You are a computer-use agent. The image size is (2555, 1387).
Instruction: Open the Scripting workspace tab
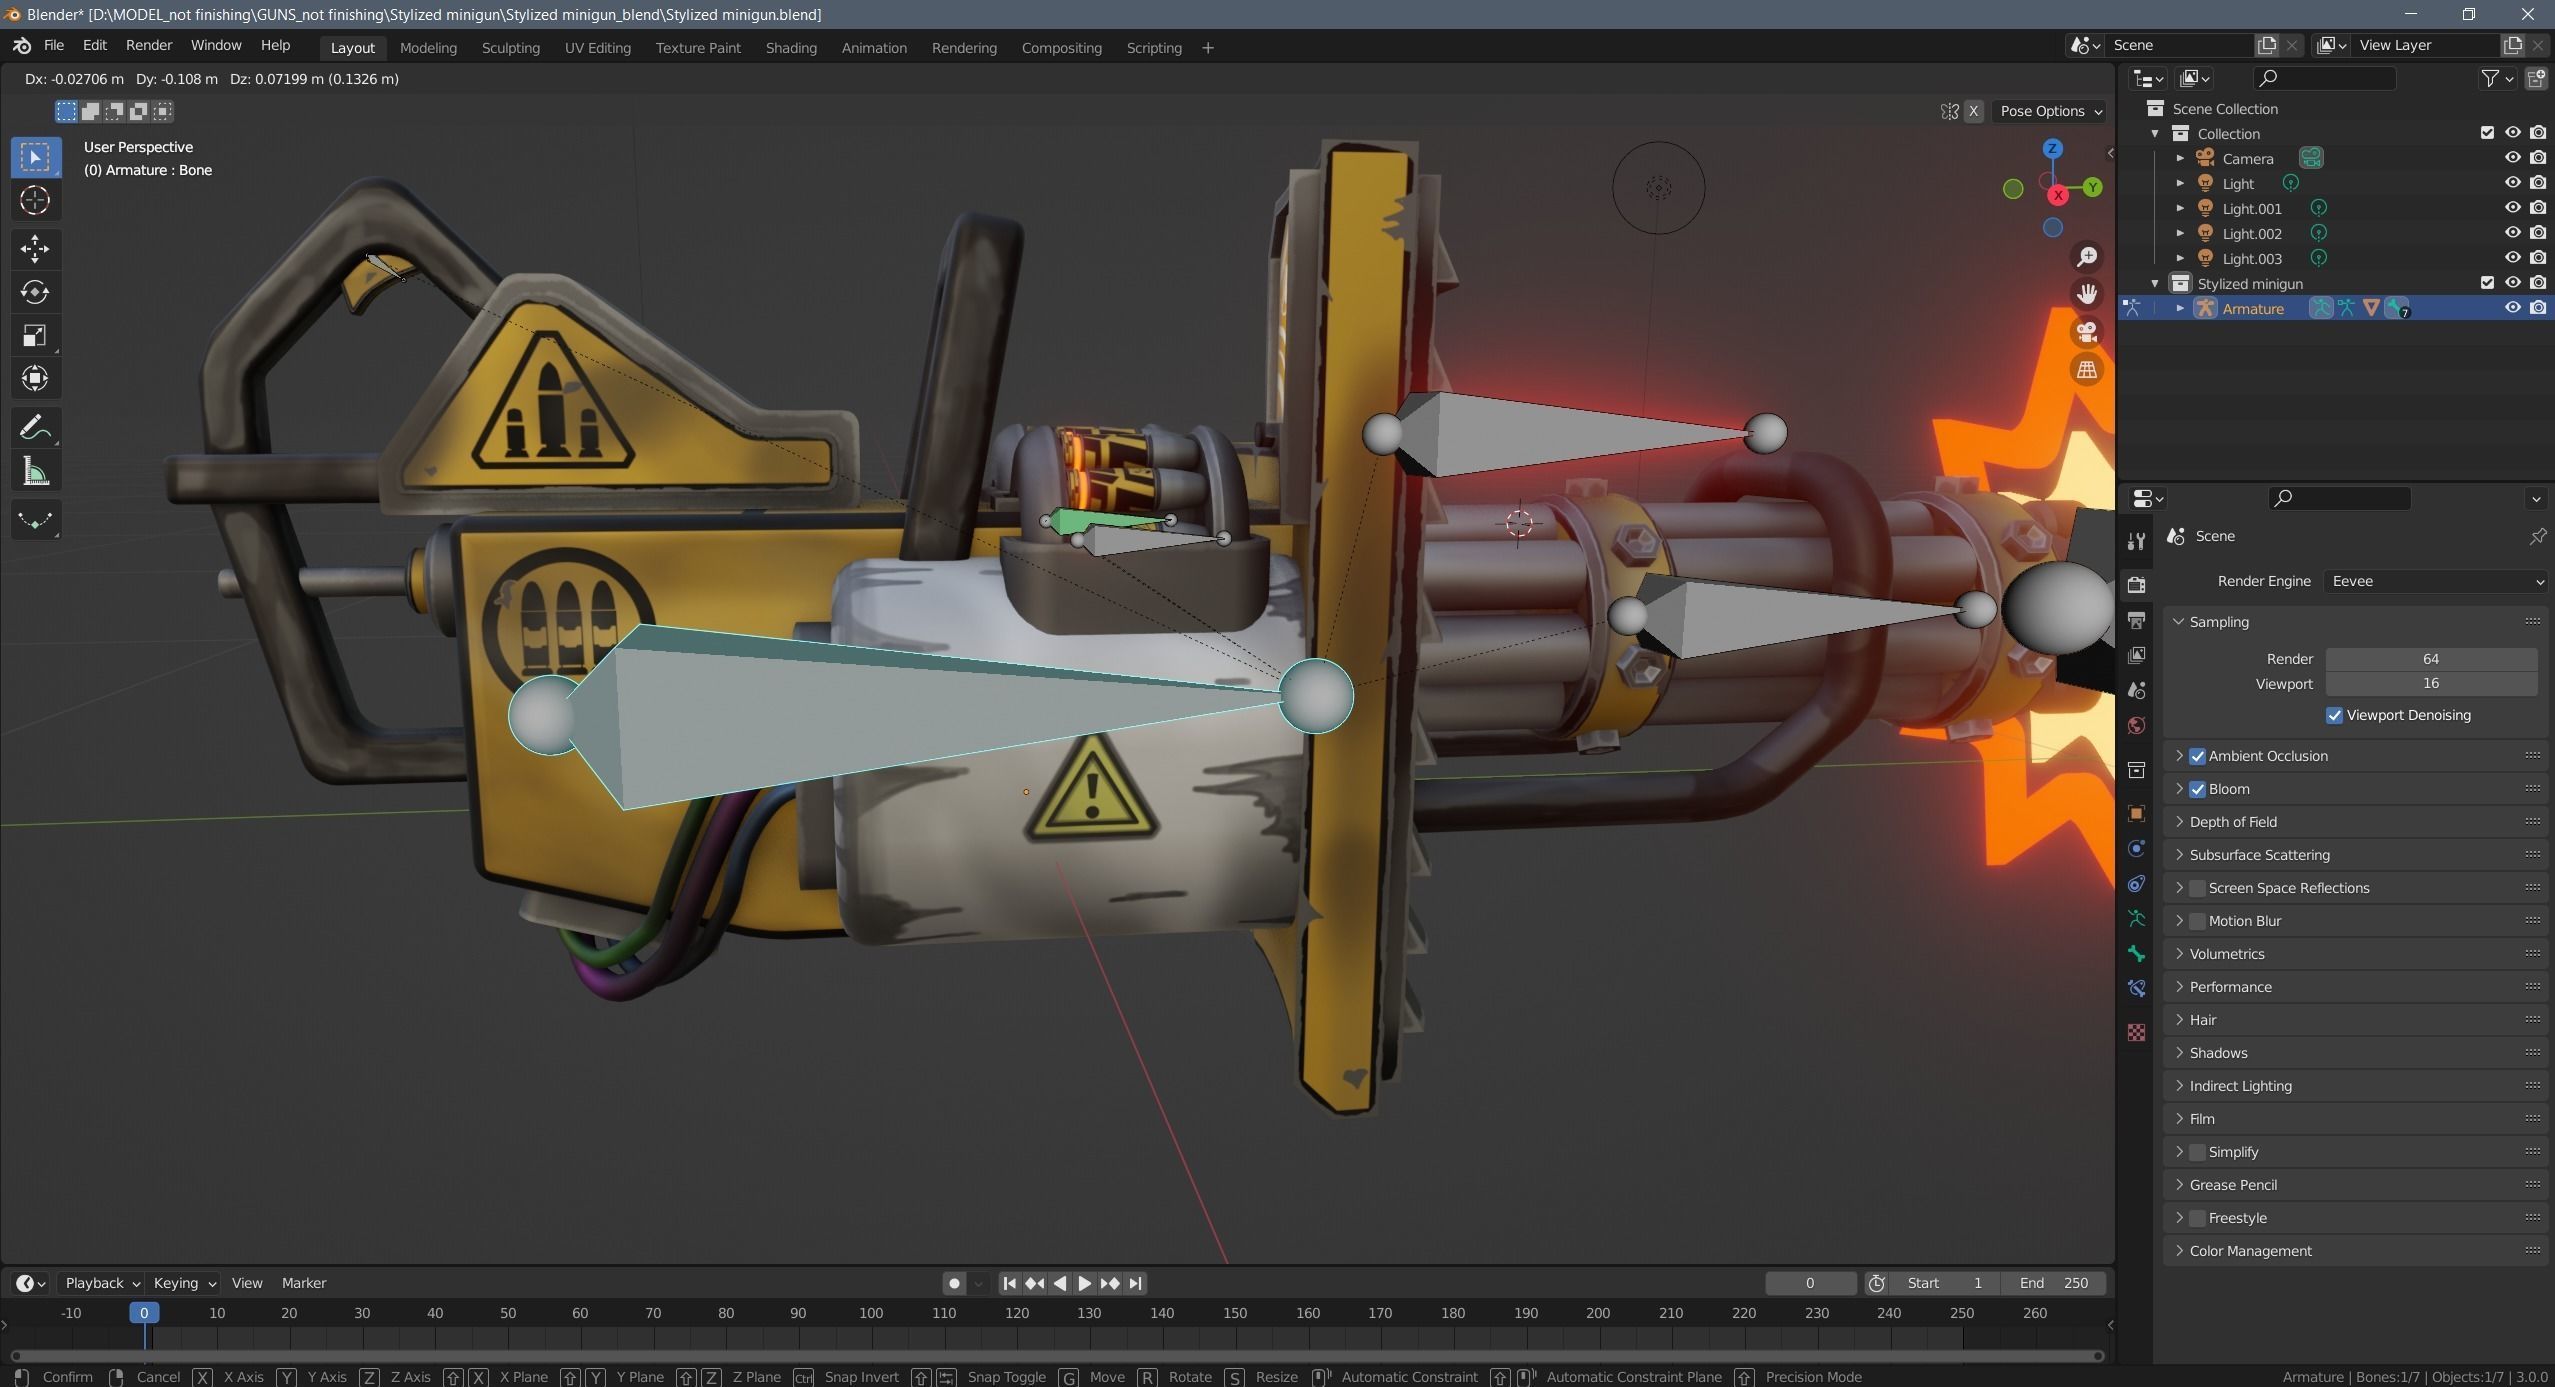click(1154, 48)
